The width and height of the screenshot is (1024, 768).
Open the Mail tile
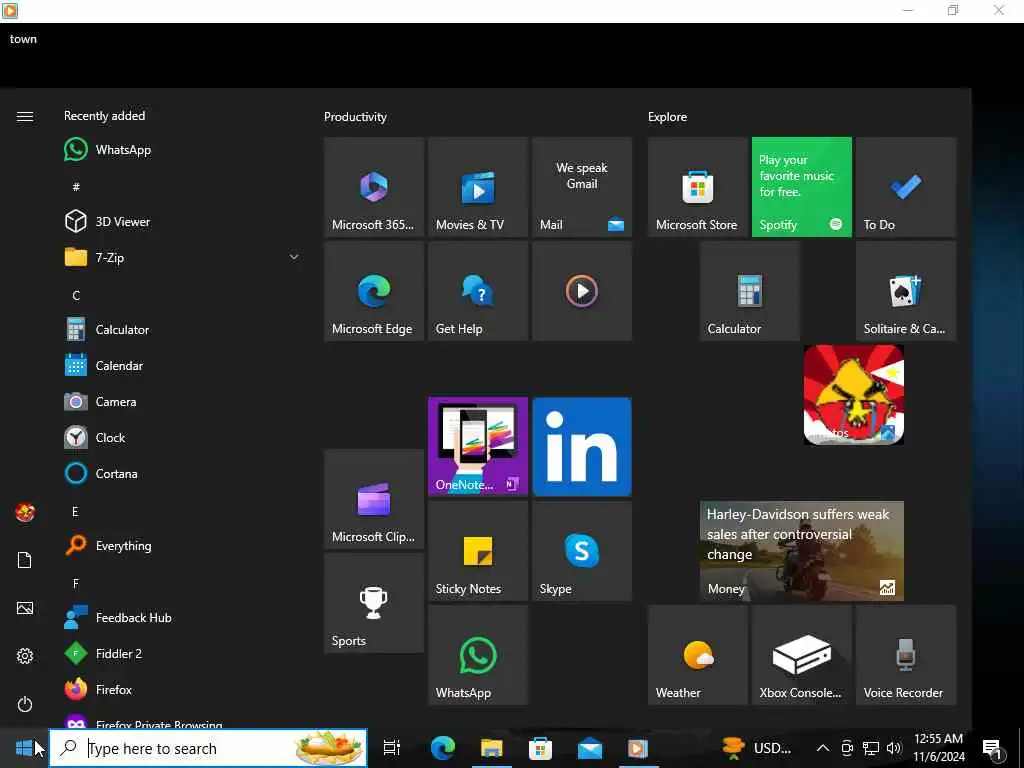coord(582,187)
